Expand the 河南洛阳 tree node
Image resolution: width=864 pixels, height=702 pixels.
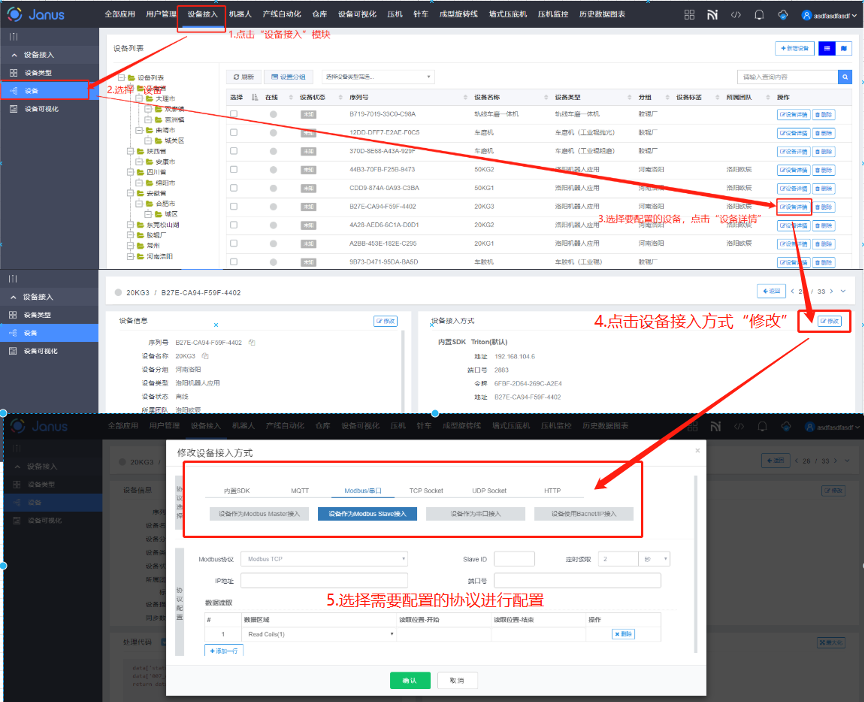pos(131,256)
